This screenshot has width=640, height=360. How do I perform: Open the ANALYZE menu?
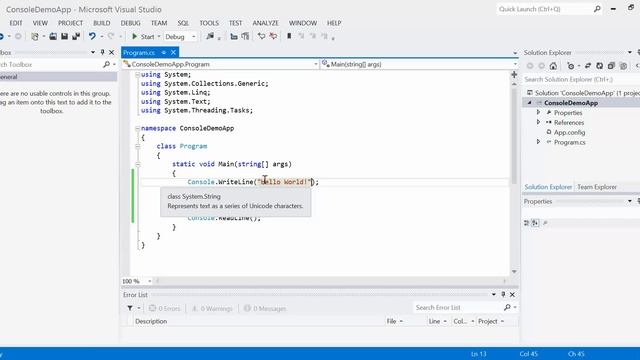pos(265,23)
